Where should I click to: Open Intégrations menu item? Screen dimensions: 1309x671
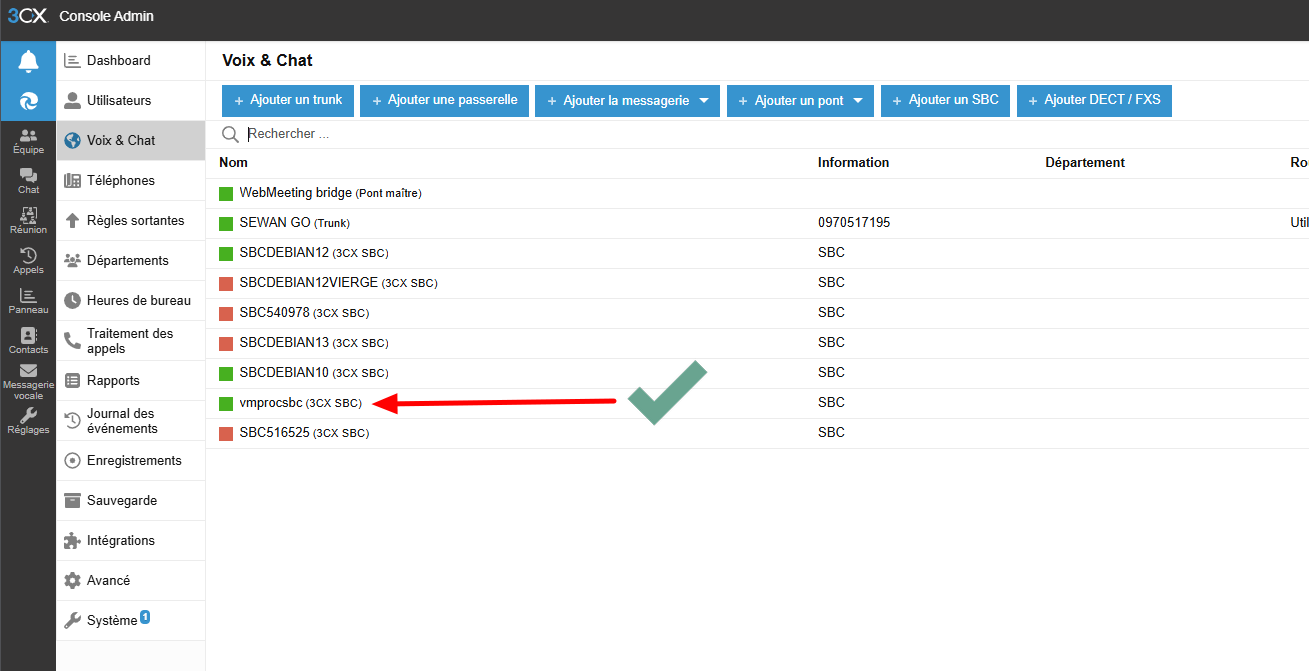[x=131, y=541]
